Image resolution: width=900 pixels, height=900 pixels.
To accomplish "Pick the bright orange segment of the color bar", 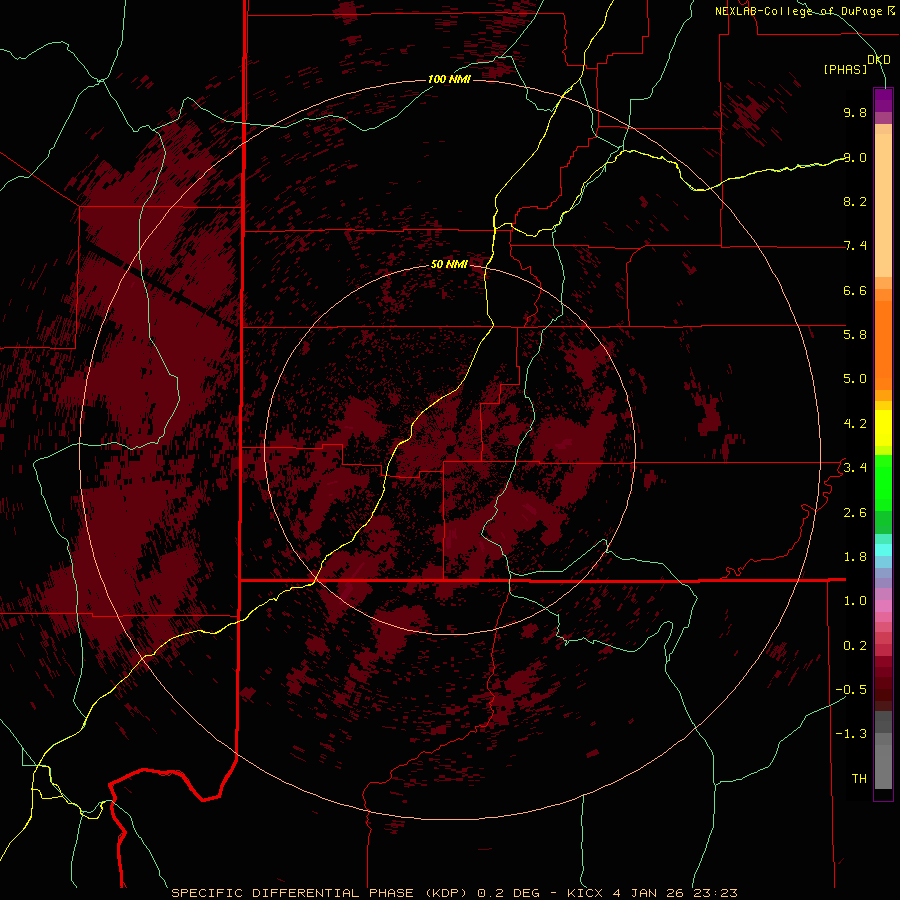I will click(883, 346).
